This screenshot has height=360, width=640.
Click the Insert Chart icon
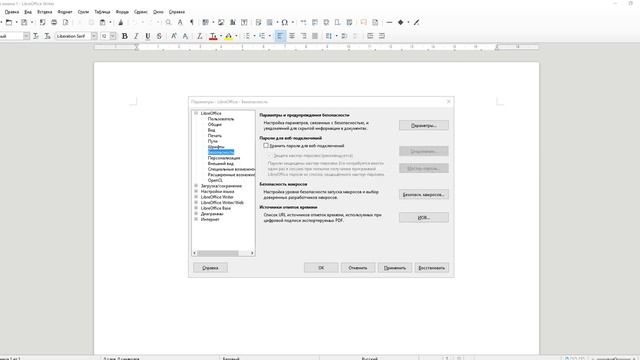pyautogui.click(x=233, y=22)
